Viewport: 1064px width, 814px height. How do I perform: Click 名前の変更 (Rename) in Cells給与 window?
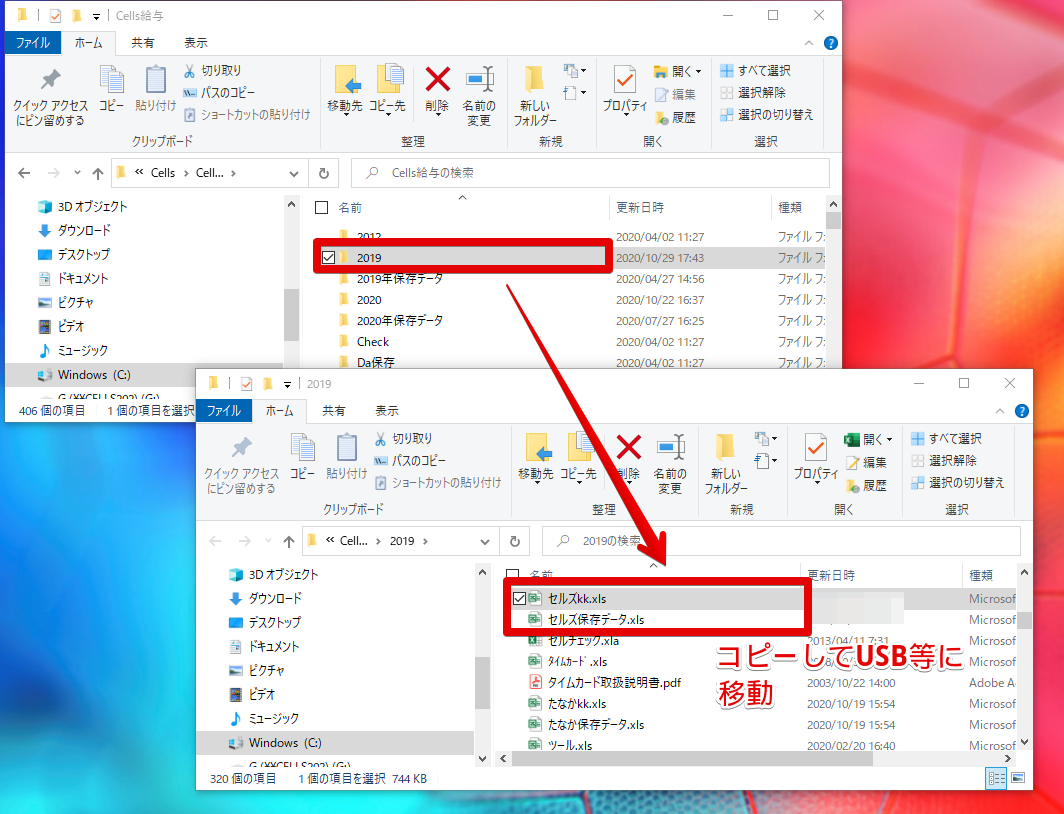pyautogui.click(x=479, y=96)
